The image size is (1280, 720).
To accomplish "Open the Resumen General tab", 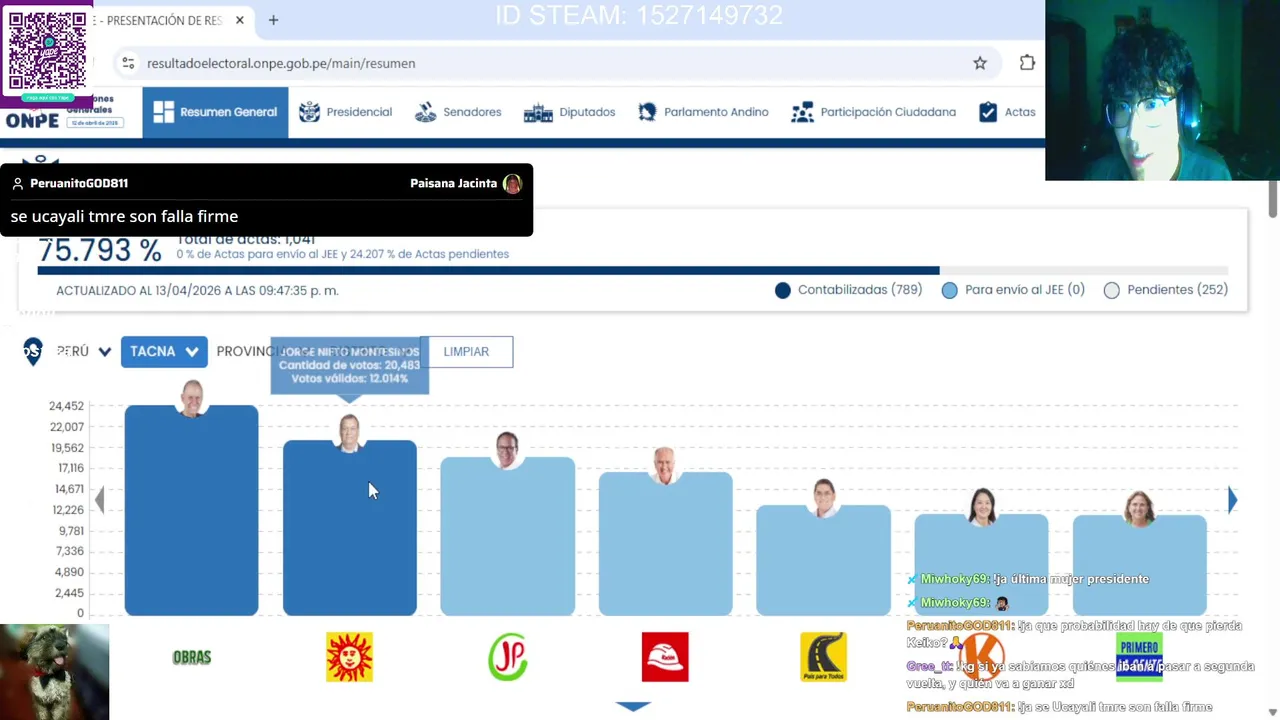I will 215,112.
